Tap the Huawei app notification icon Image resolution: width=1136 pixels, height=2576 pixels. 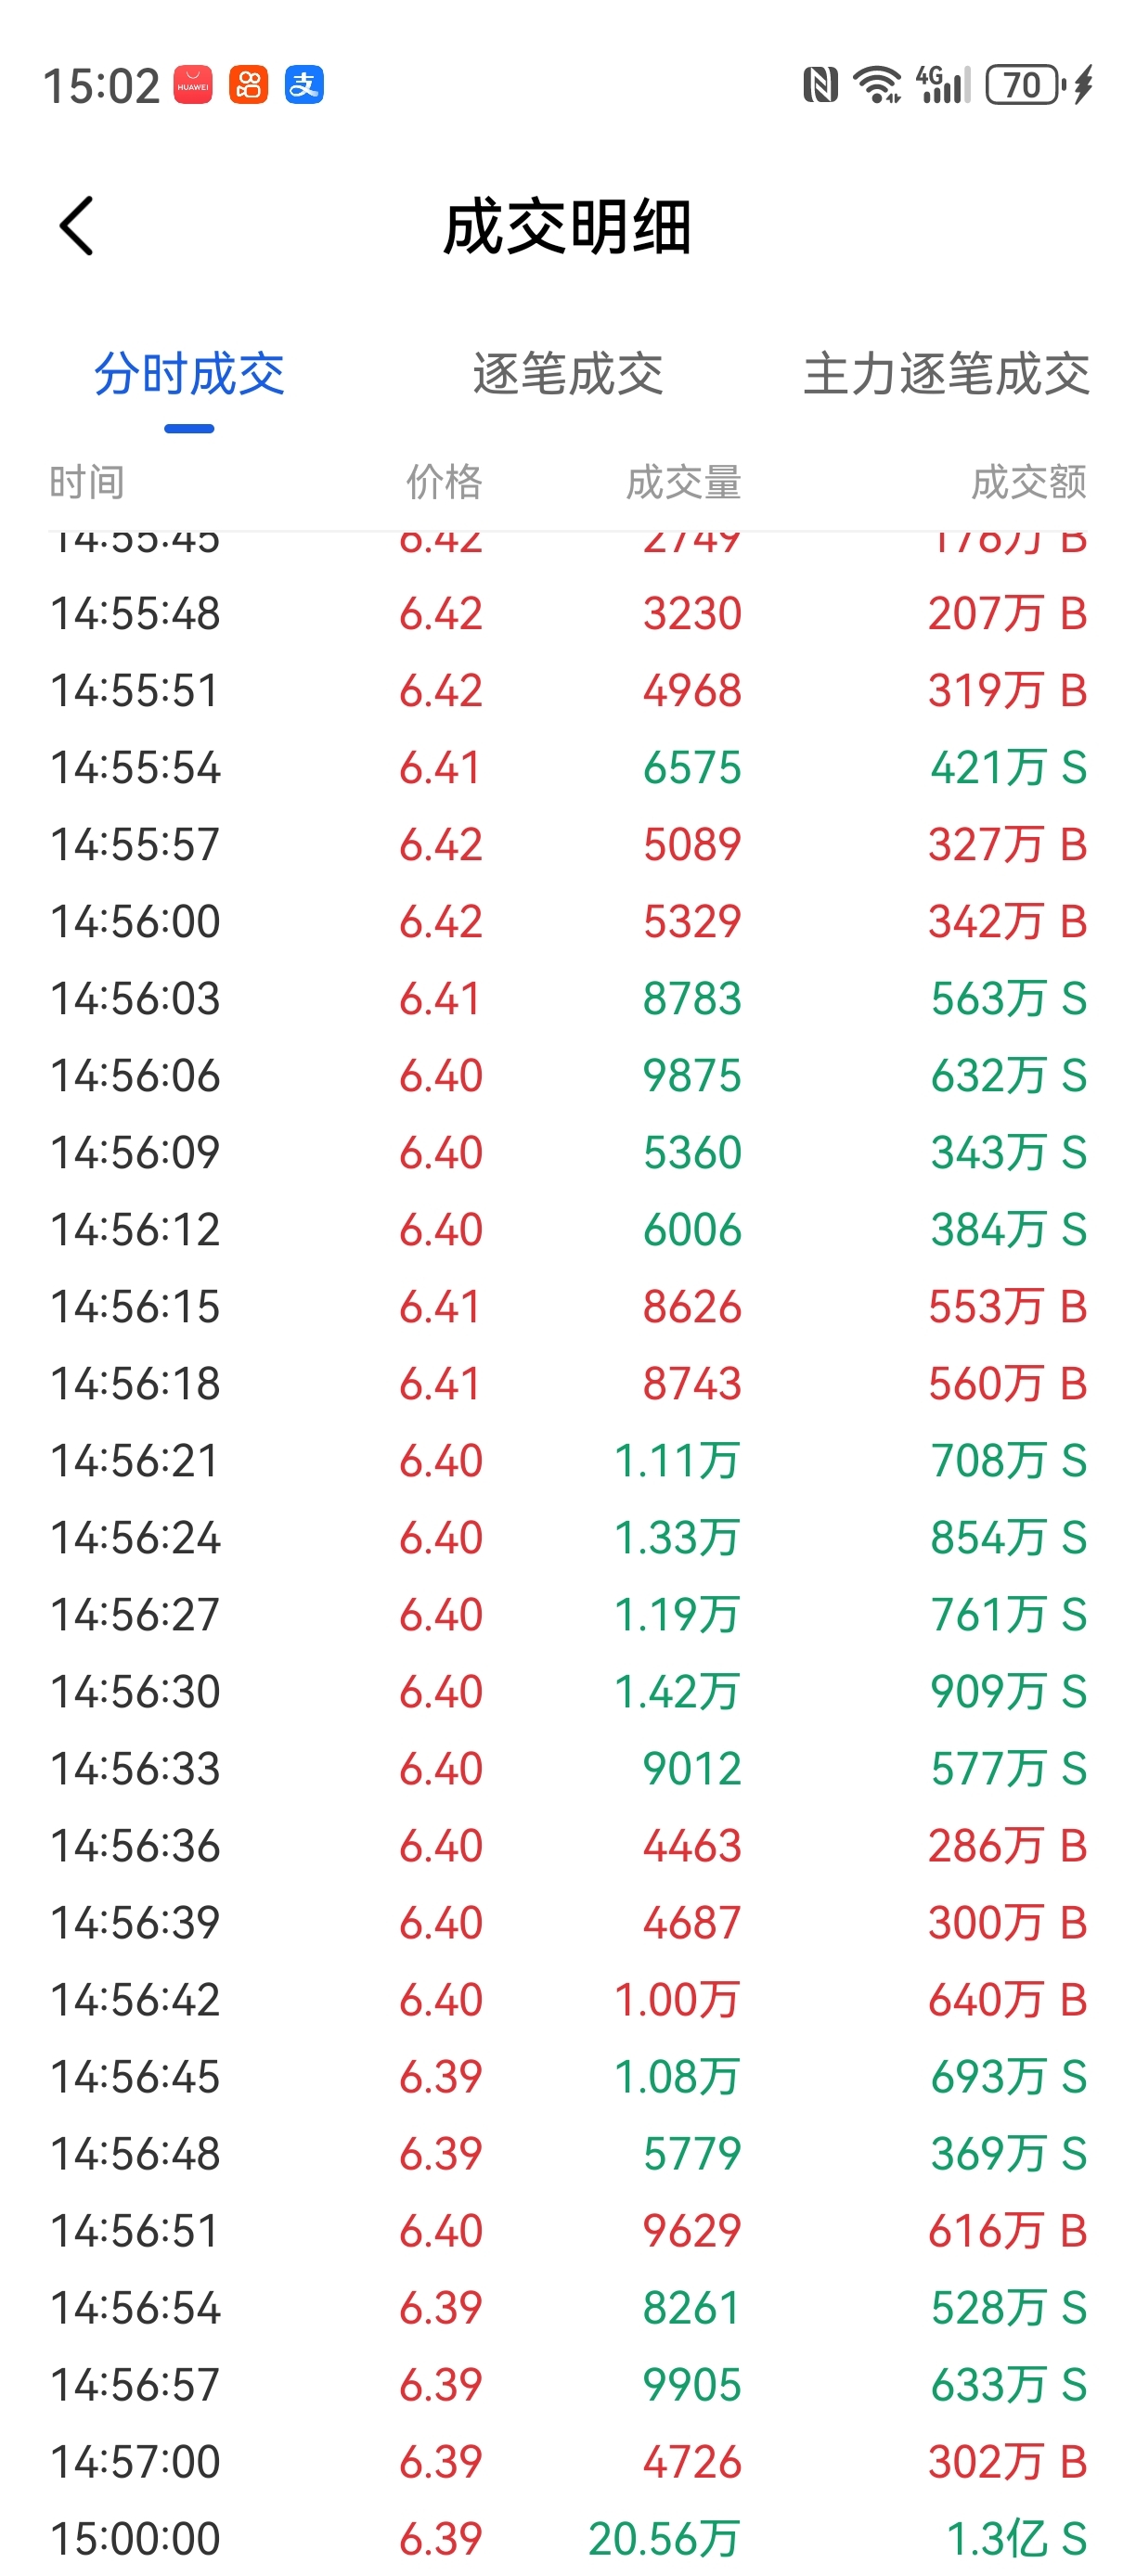click(193, 85)
